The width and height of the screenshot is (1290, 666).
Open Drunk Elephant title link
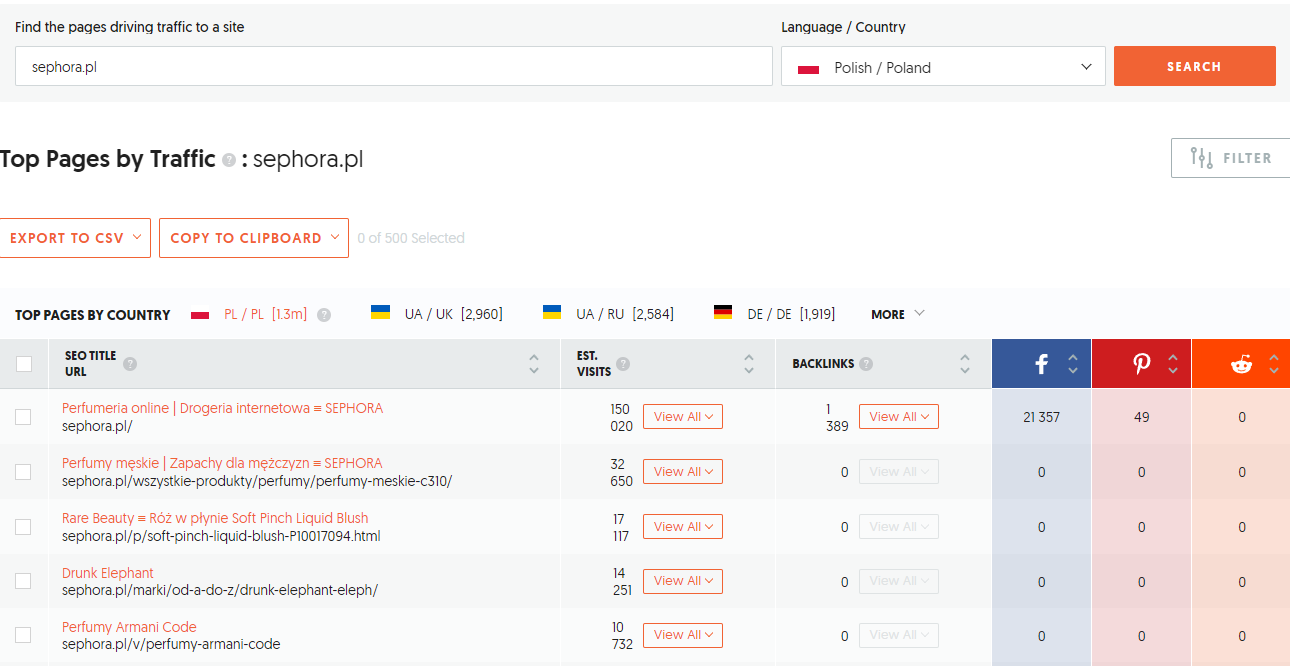pos(108,573)
